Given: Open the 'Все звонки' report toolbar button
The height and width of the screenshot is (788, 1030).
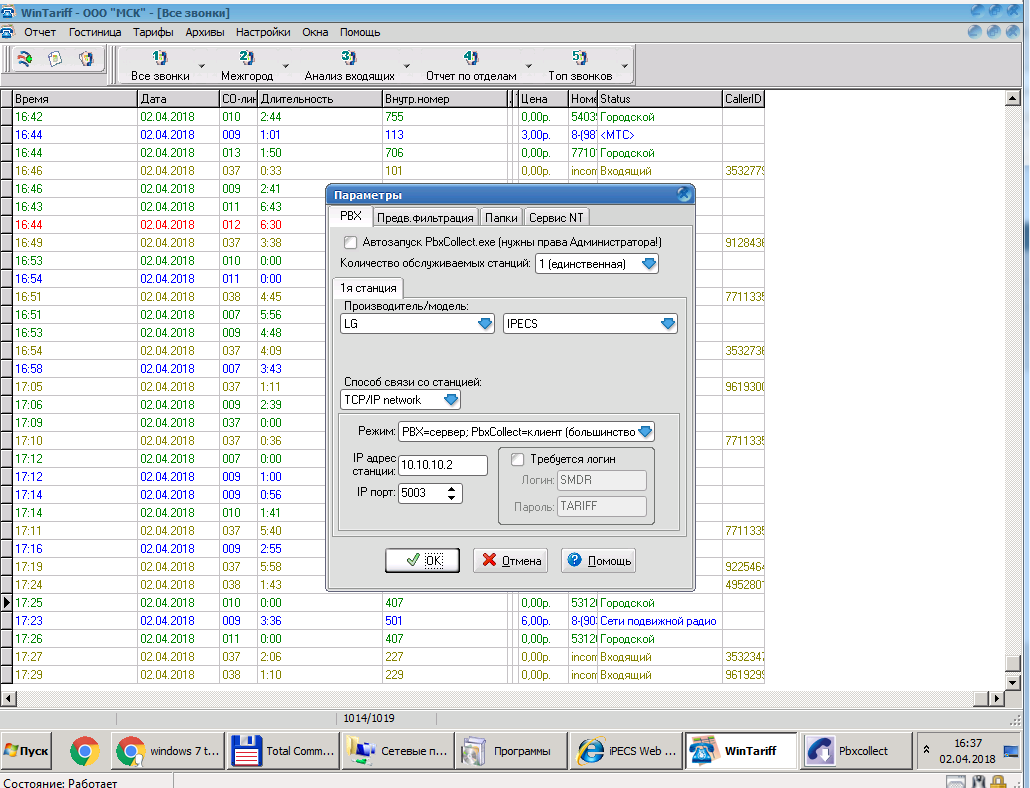Looking at the screenshot, I should click(x=160, y=66).
